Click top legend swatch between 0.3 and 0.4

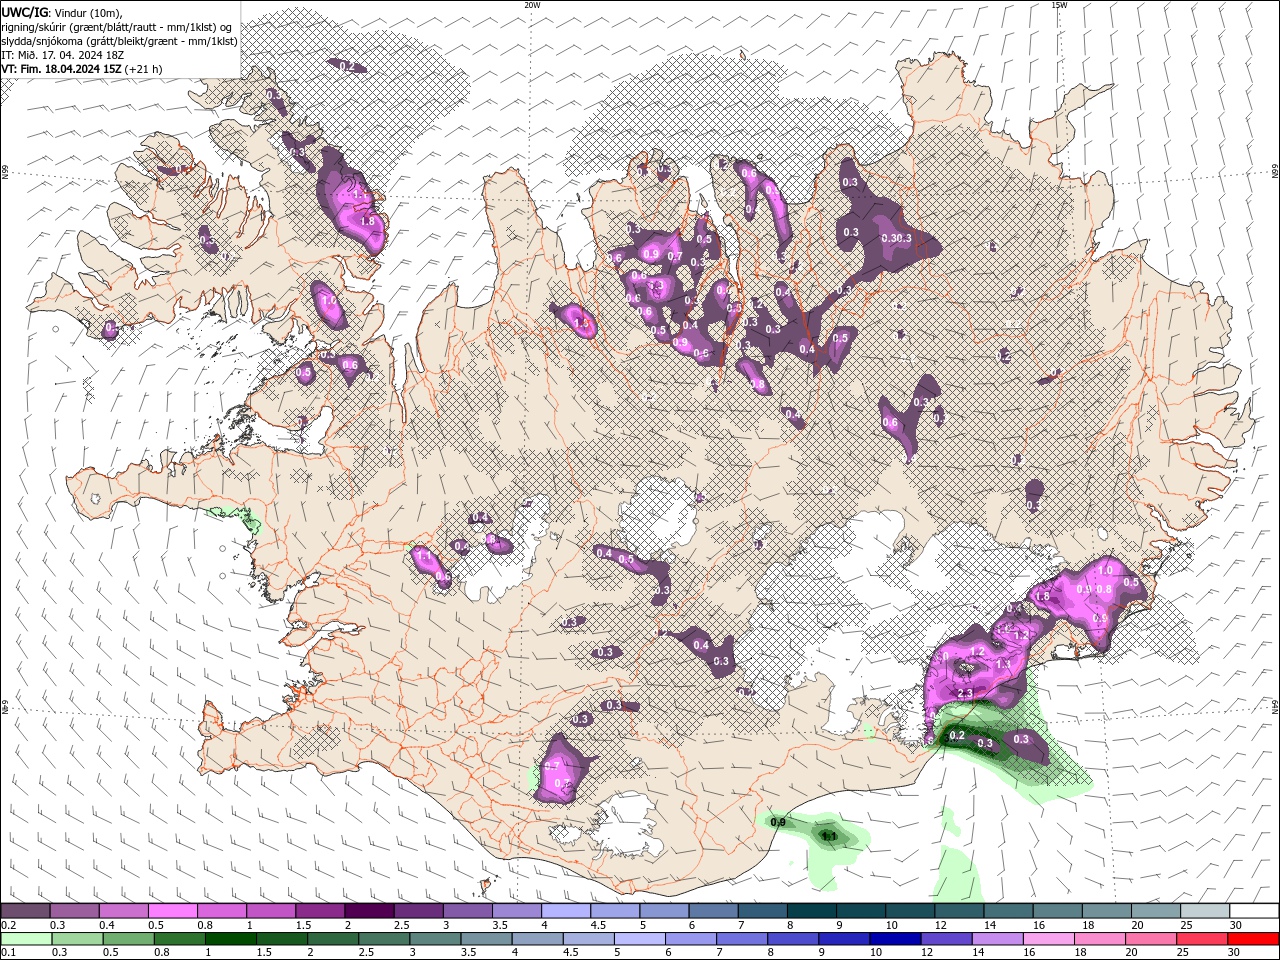pyautogui.click(x=74, y=911)
